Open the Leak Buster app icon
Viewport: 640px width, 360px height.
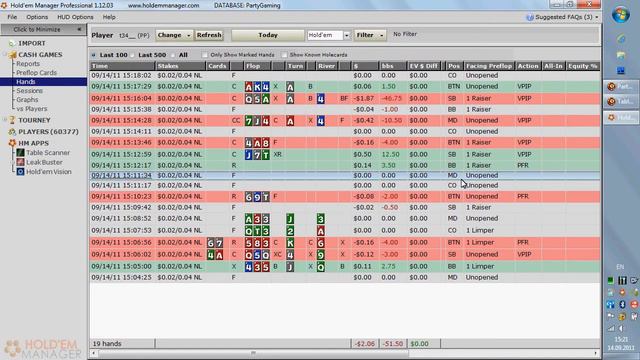[20, 162]
